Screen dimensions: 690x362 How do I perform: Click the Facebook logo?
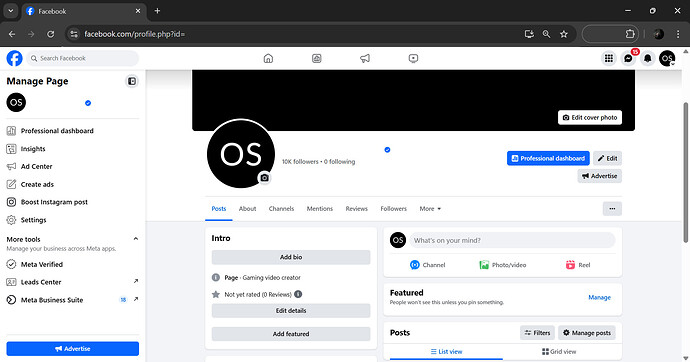(x=15, y=58)
